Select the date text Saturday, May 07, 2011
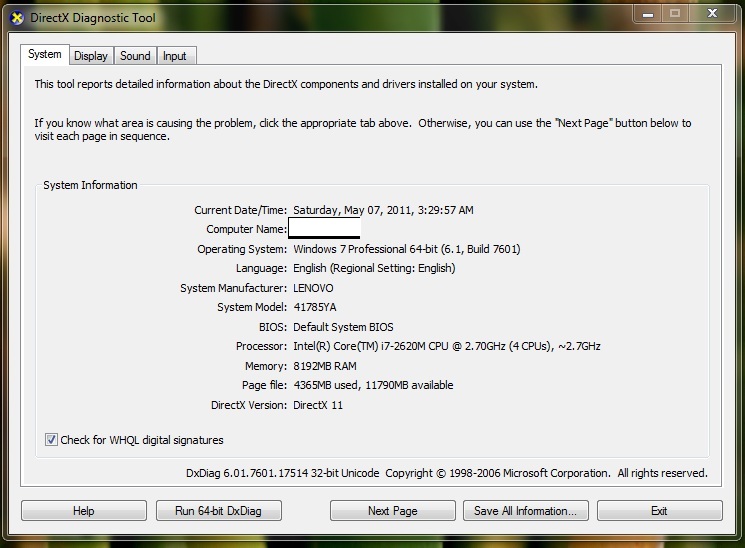This screenshot has height=548, width=745. click(352, 210)
